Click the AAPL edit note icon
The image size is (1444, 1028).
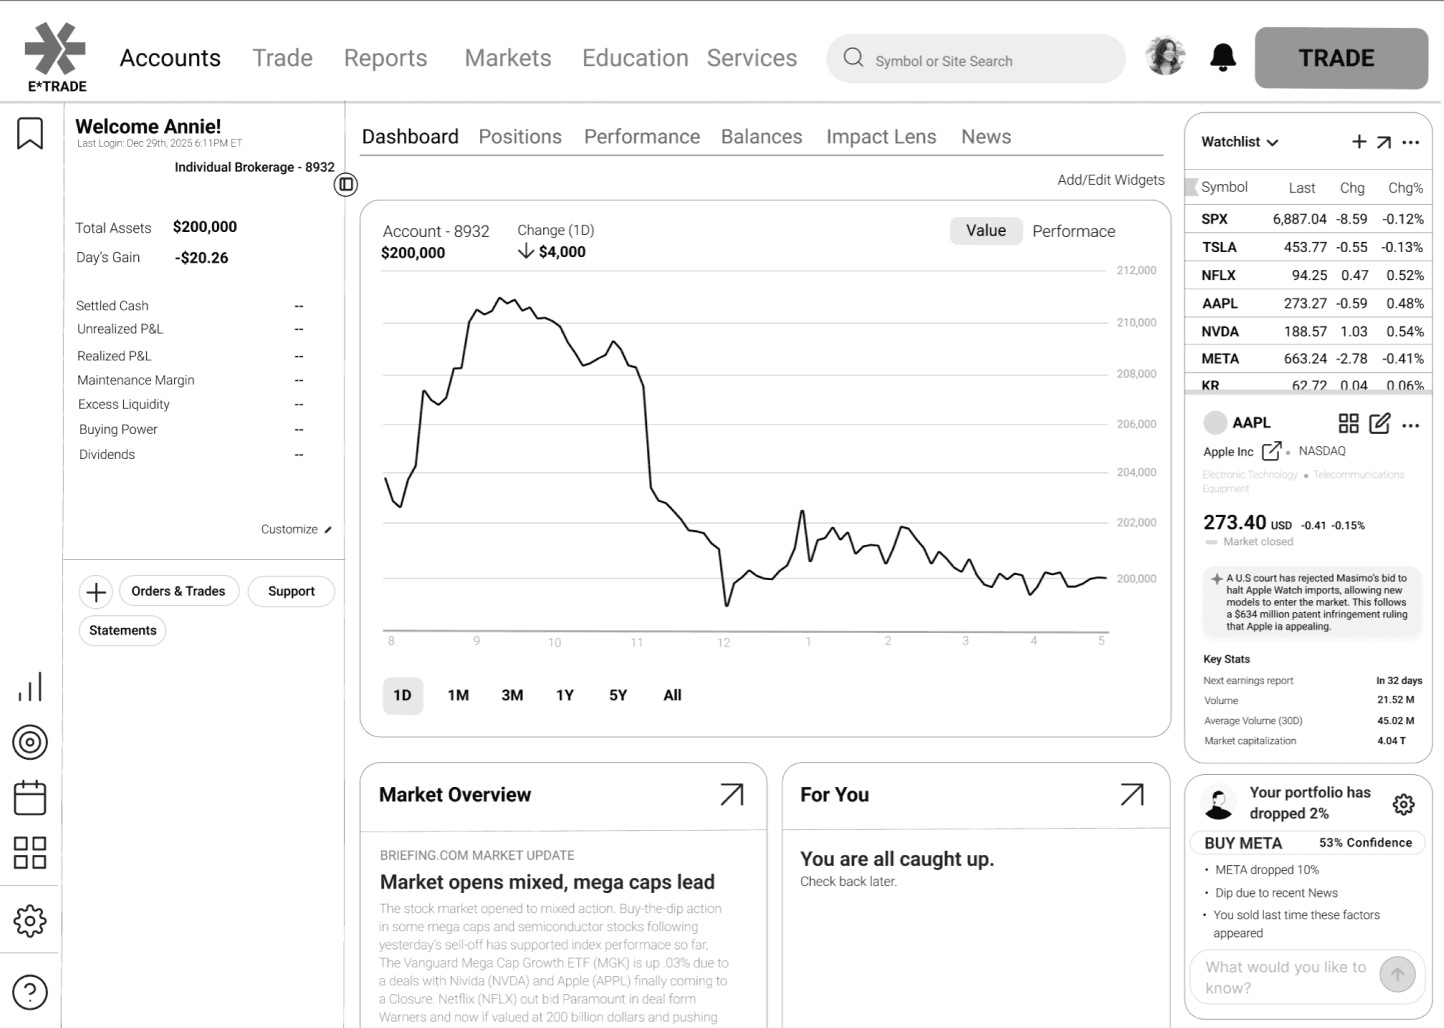click(1380, 423)
